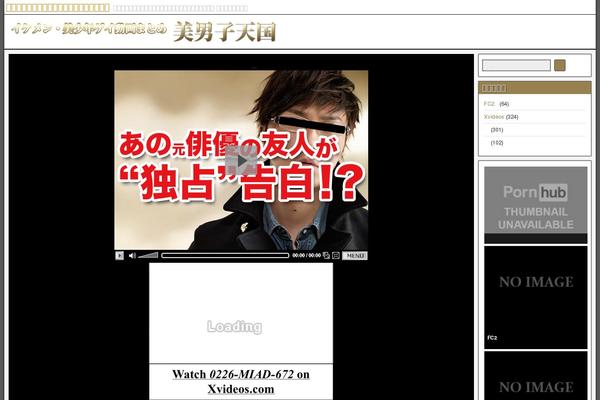600x400 pixels.
Task: Open the category link with count (301)
Action: click(x=497, y=130)
